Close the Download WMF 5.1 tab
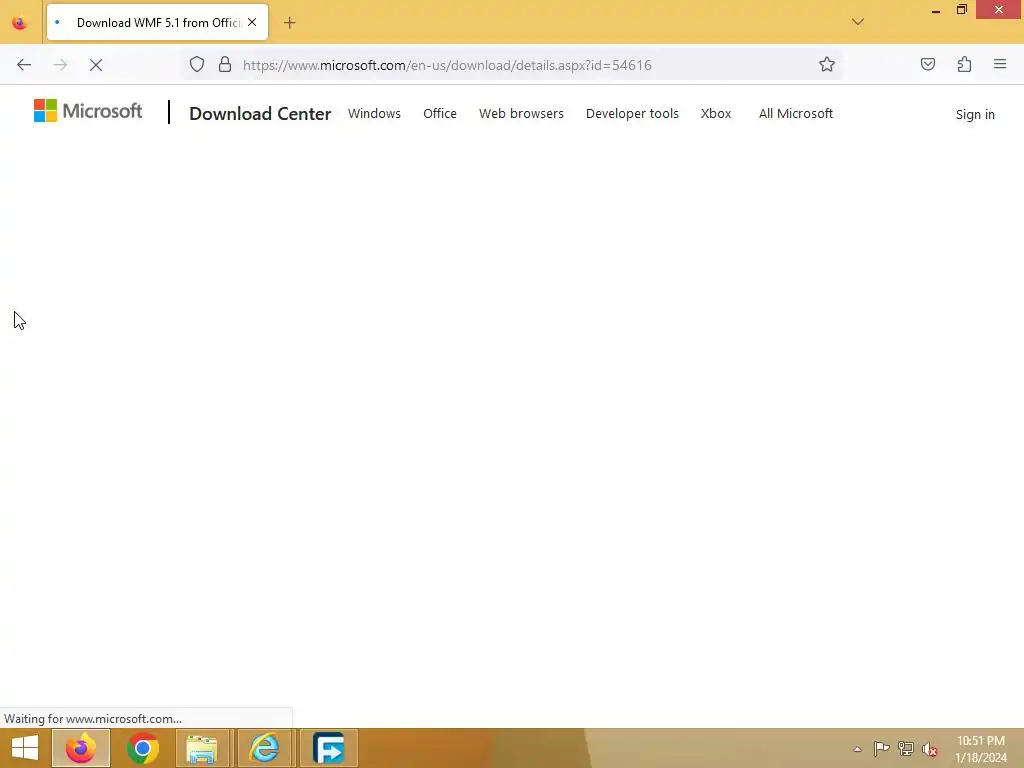This screenshot has height=768, width=1024. [252, 22]
